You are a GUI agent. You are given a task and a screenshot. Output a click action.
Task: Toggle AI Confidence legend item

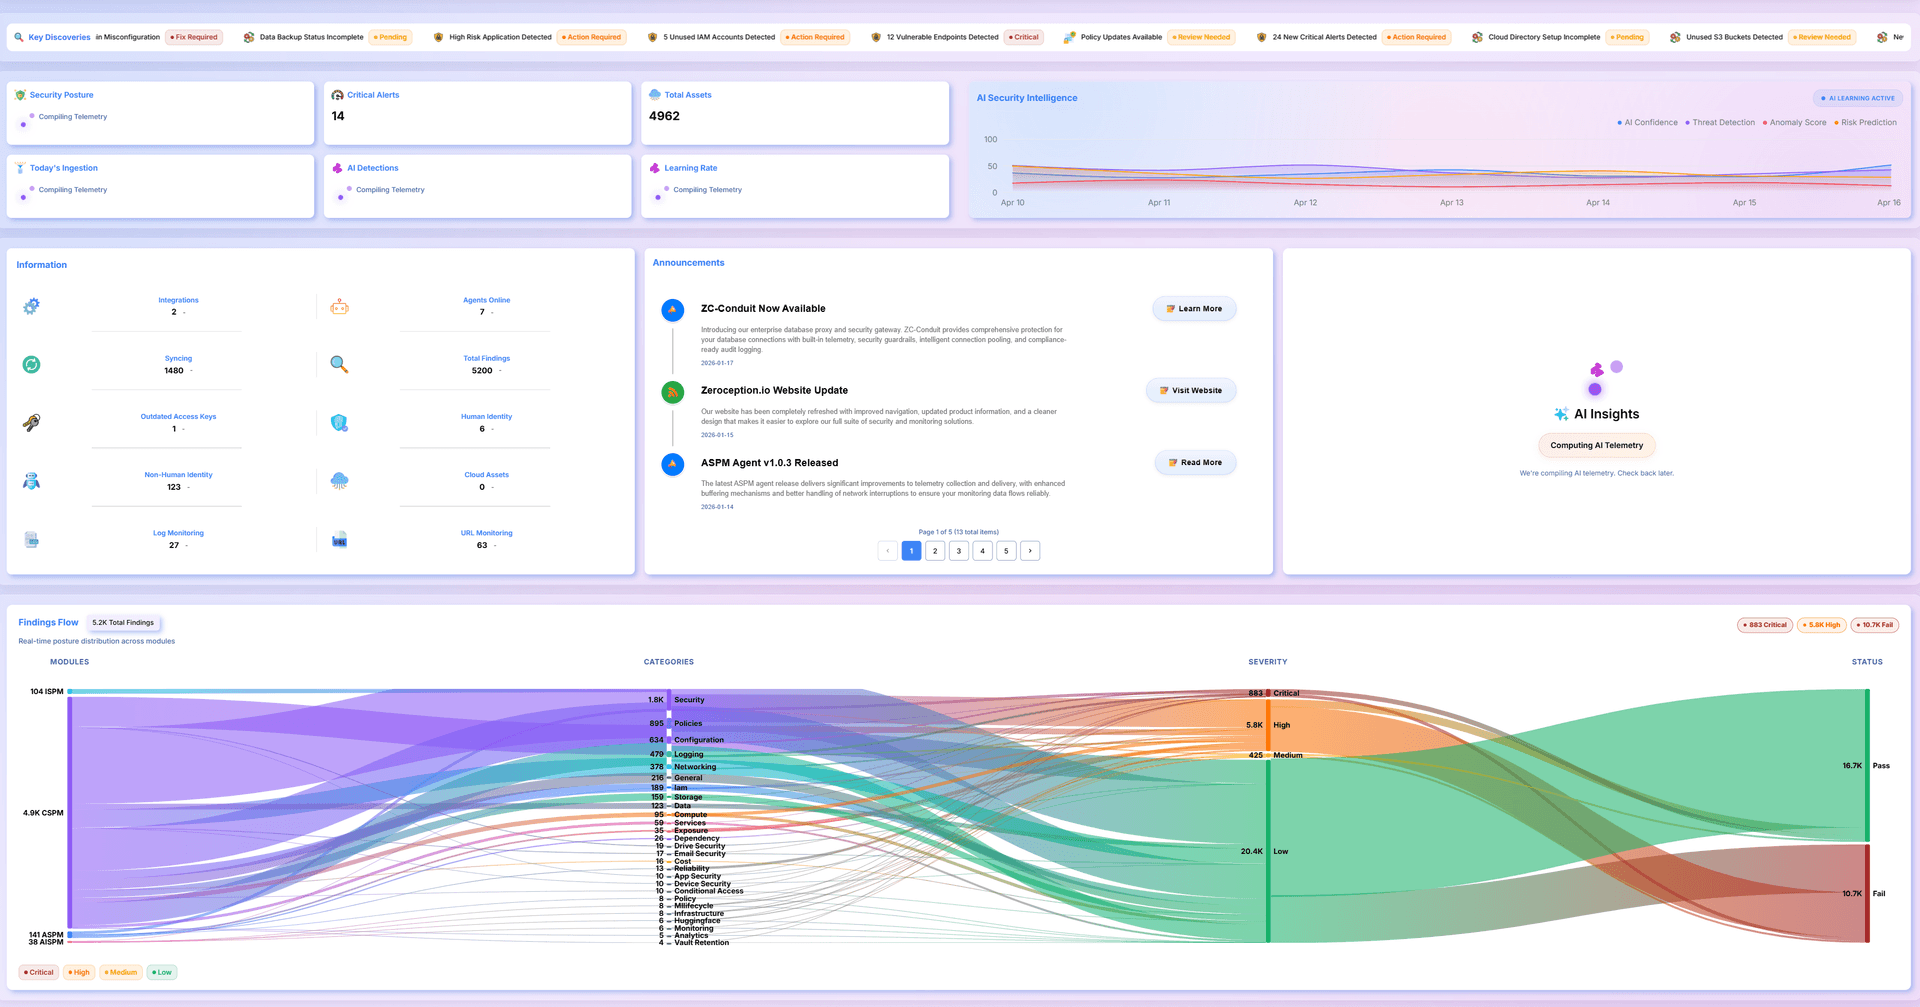point(1647,123)
